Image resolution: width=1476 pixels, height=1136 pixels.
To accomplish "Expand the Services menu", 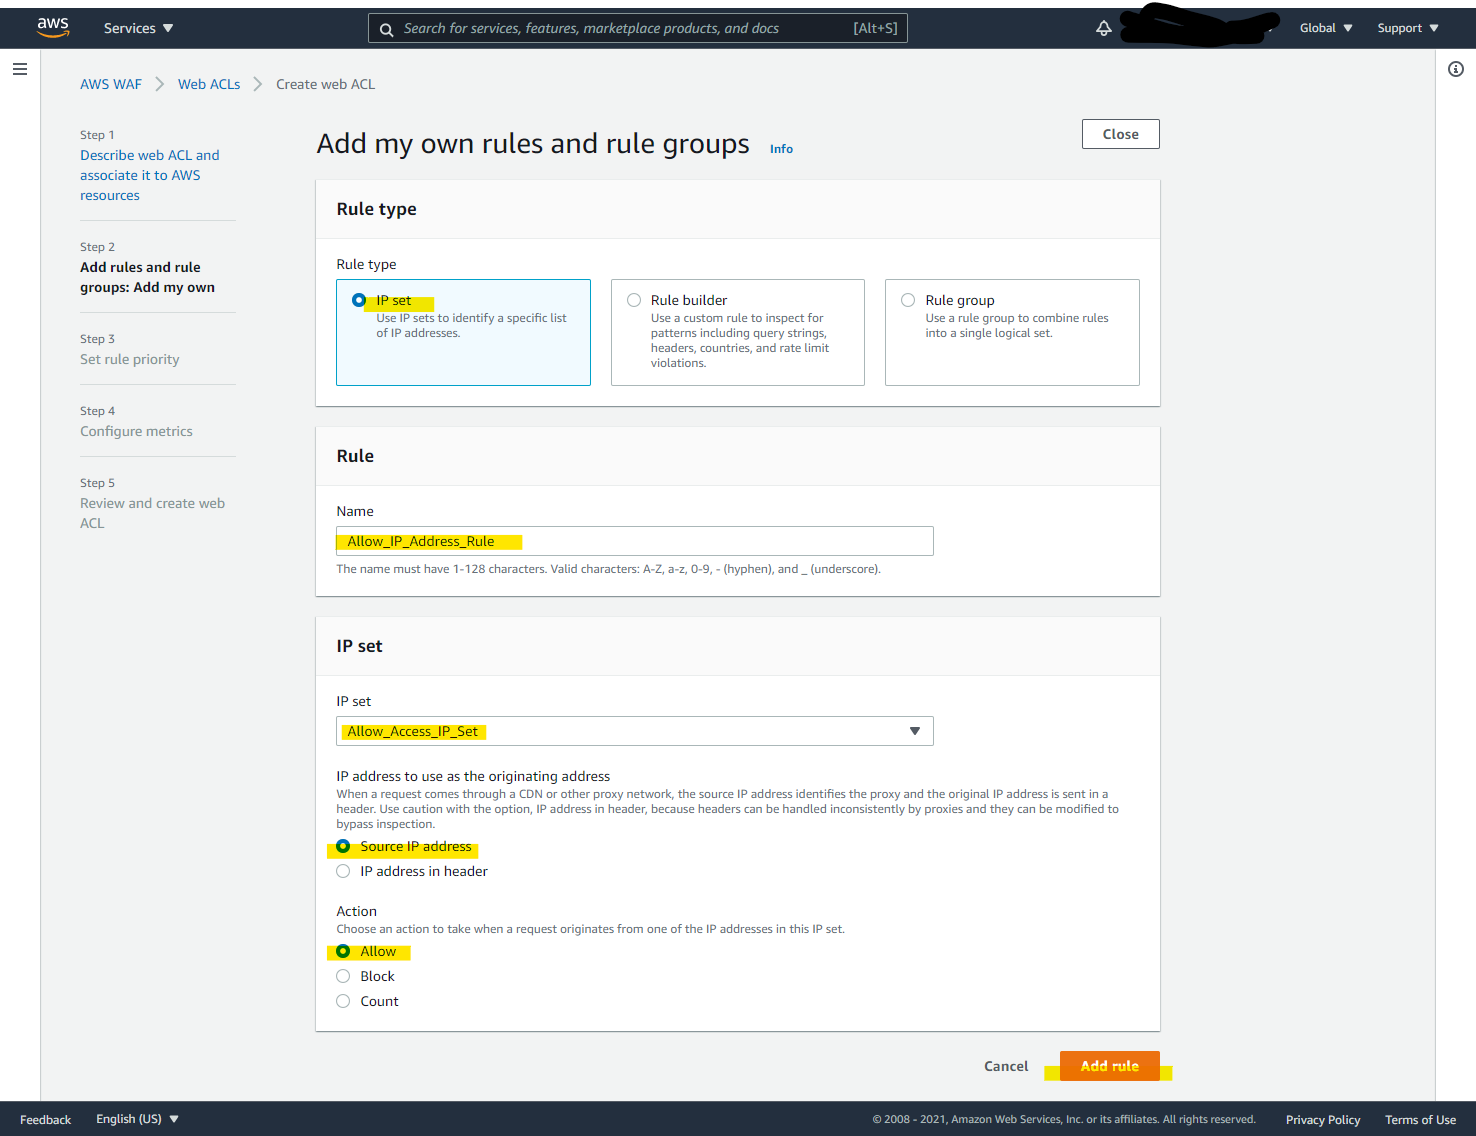I will pos(138,28).
